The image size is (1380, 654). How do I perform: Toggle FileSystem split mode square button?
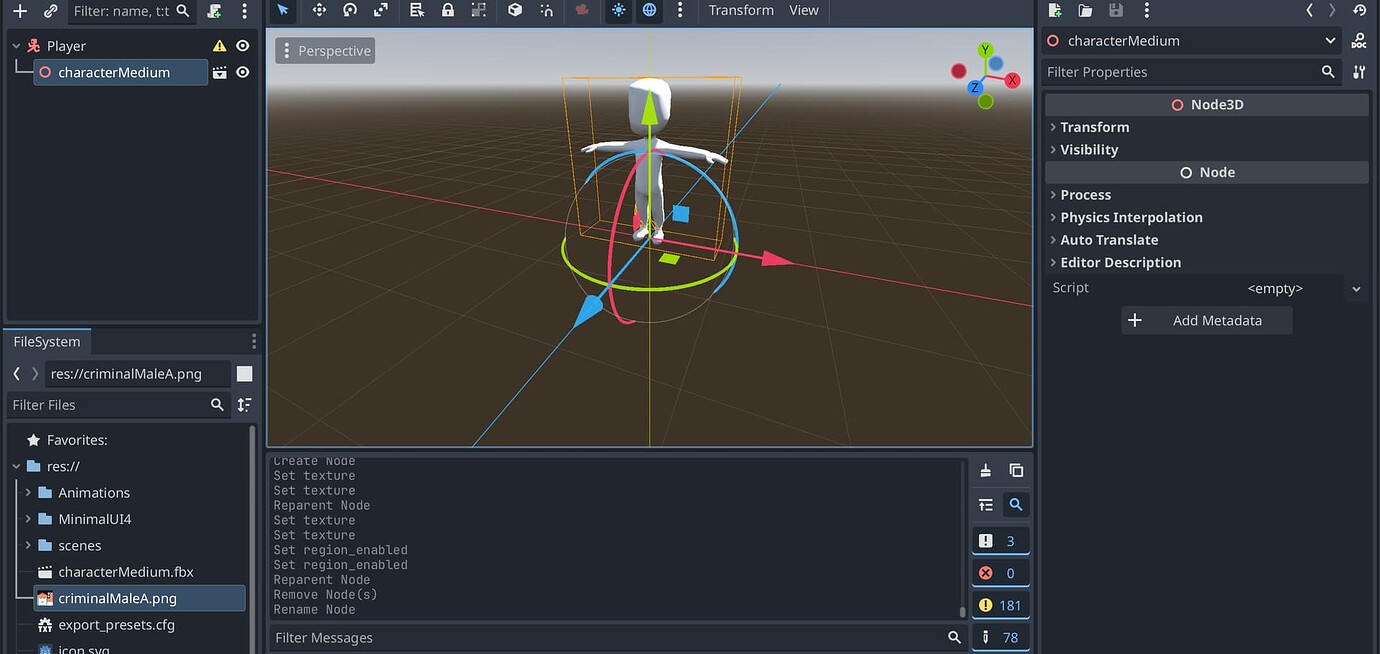coord(244,373)
